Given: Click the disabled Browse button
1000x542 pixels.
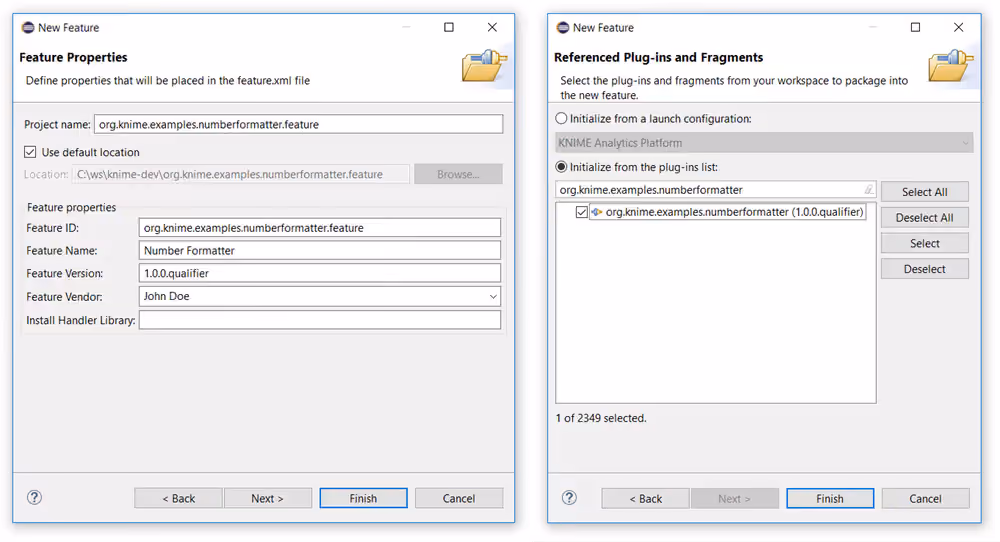Looking at the screenshot, I should tap(459, 174).
